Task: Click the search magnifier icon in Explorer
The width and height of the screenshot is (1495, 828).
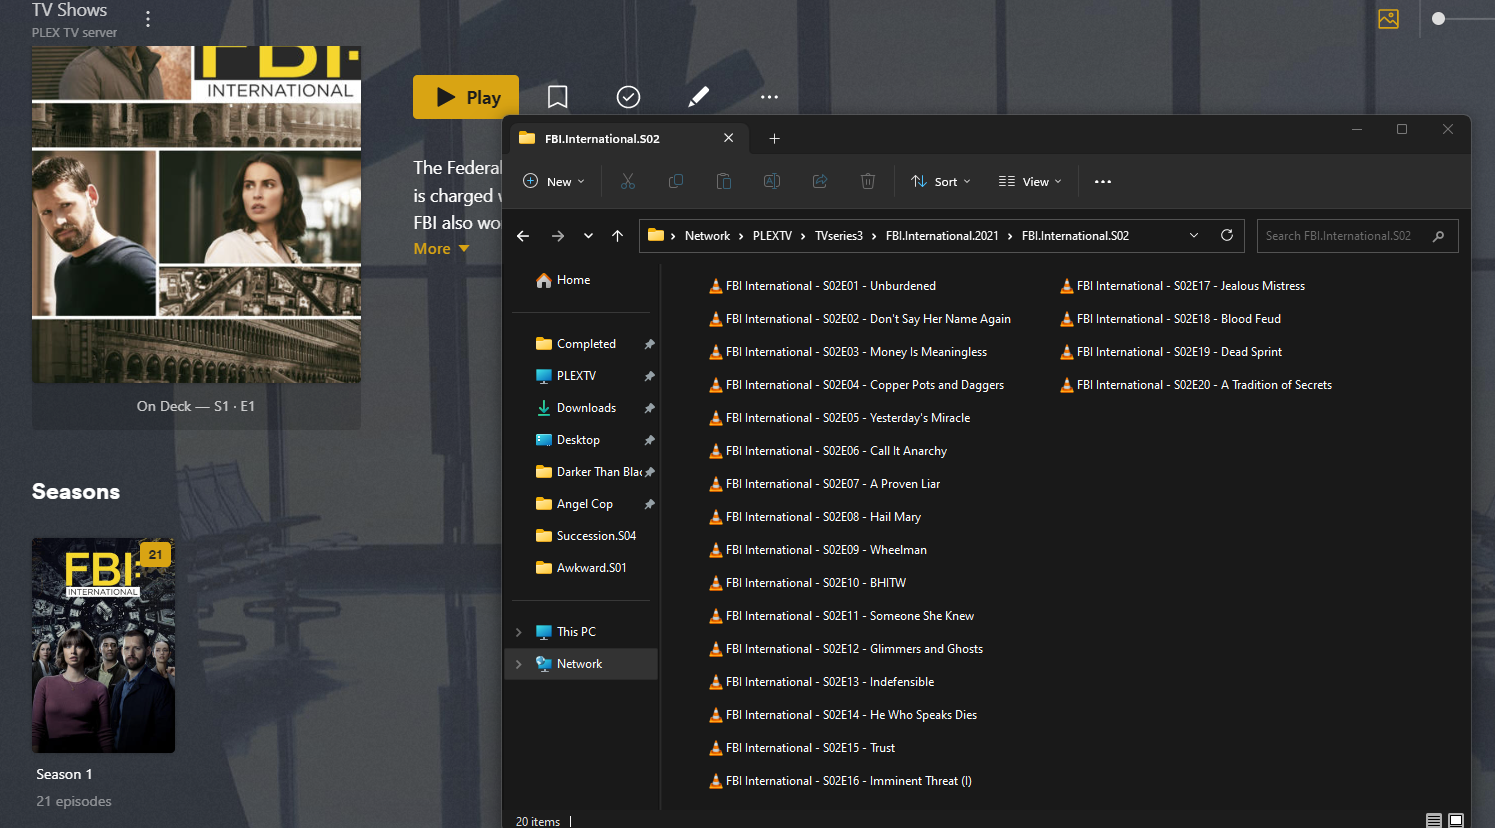Action: 1438,236
